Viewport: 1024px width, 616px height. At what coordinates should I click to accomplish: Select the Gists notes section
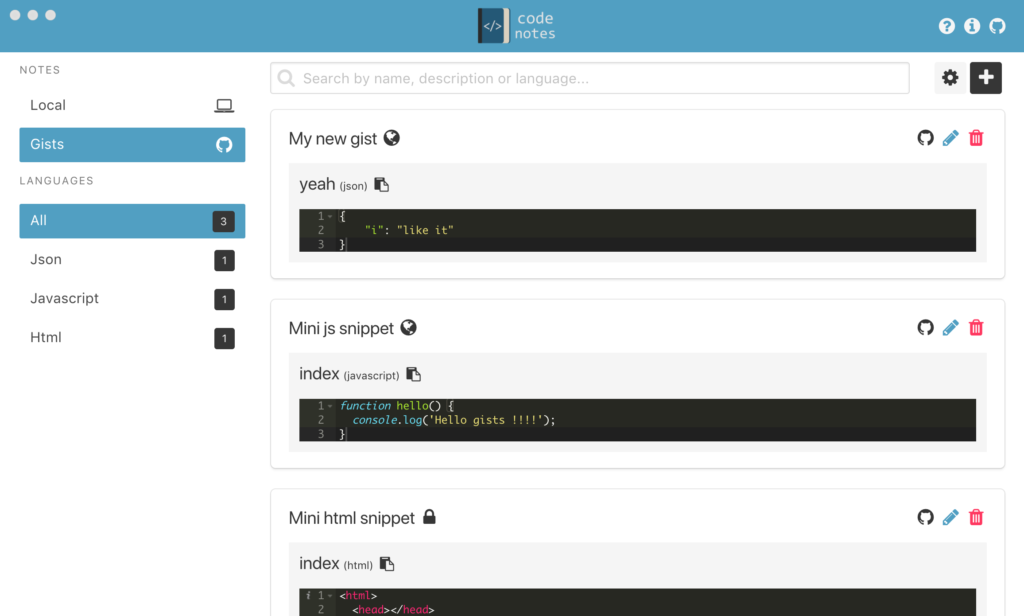[132, 144]
